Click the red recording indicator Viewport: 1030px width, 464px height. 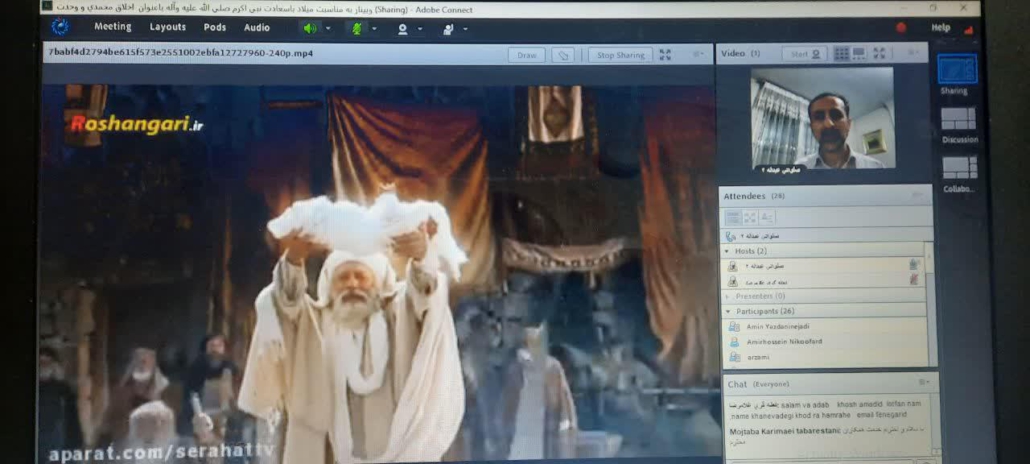[901, 28]
